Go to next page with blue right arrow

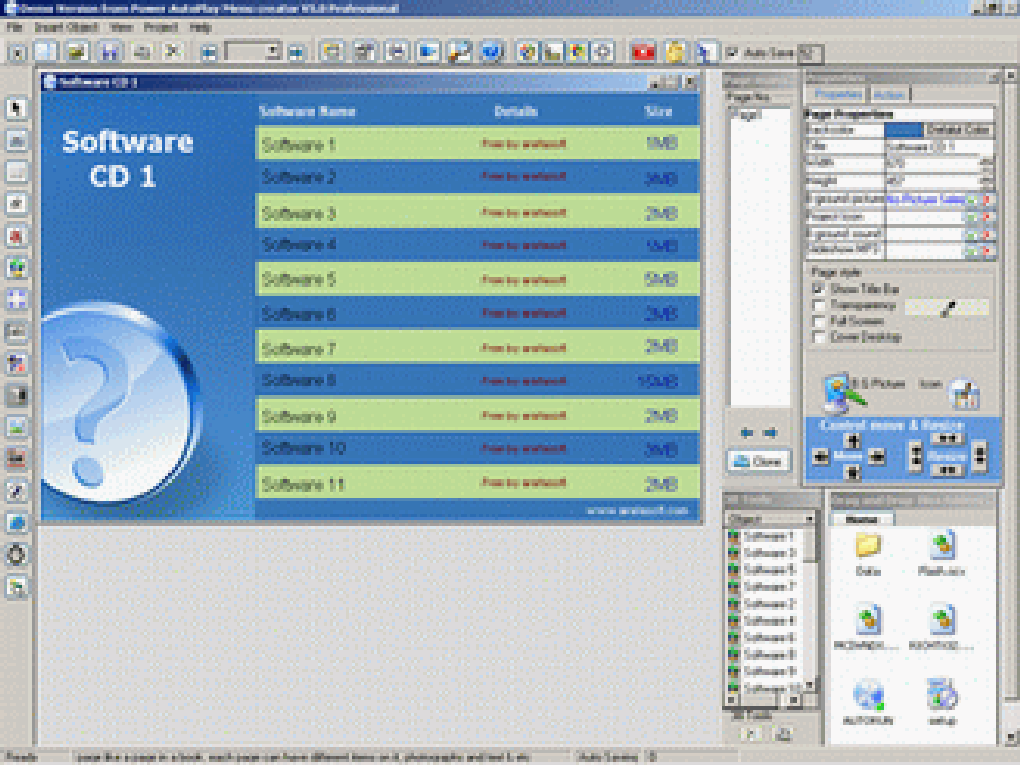771,433
